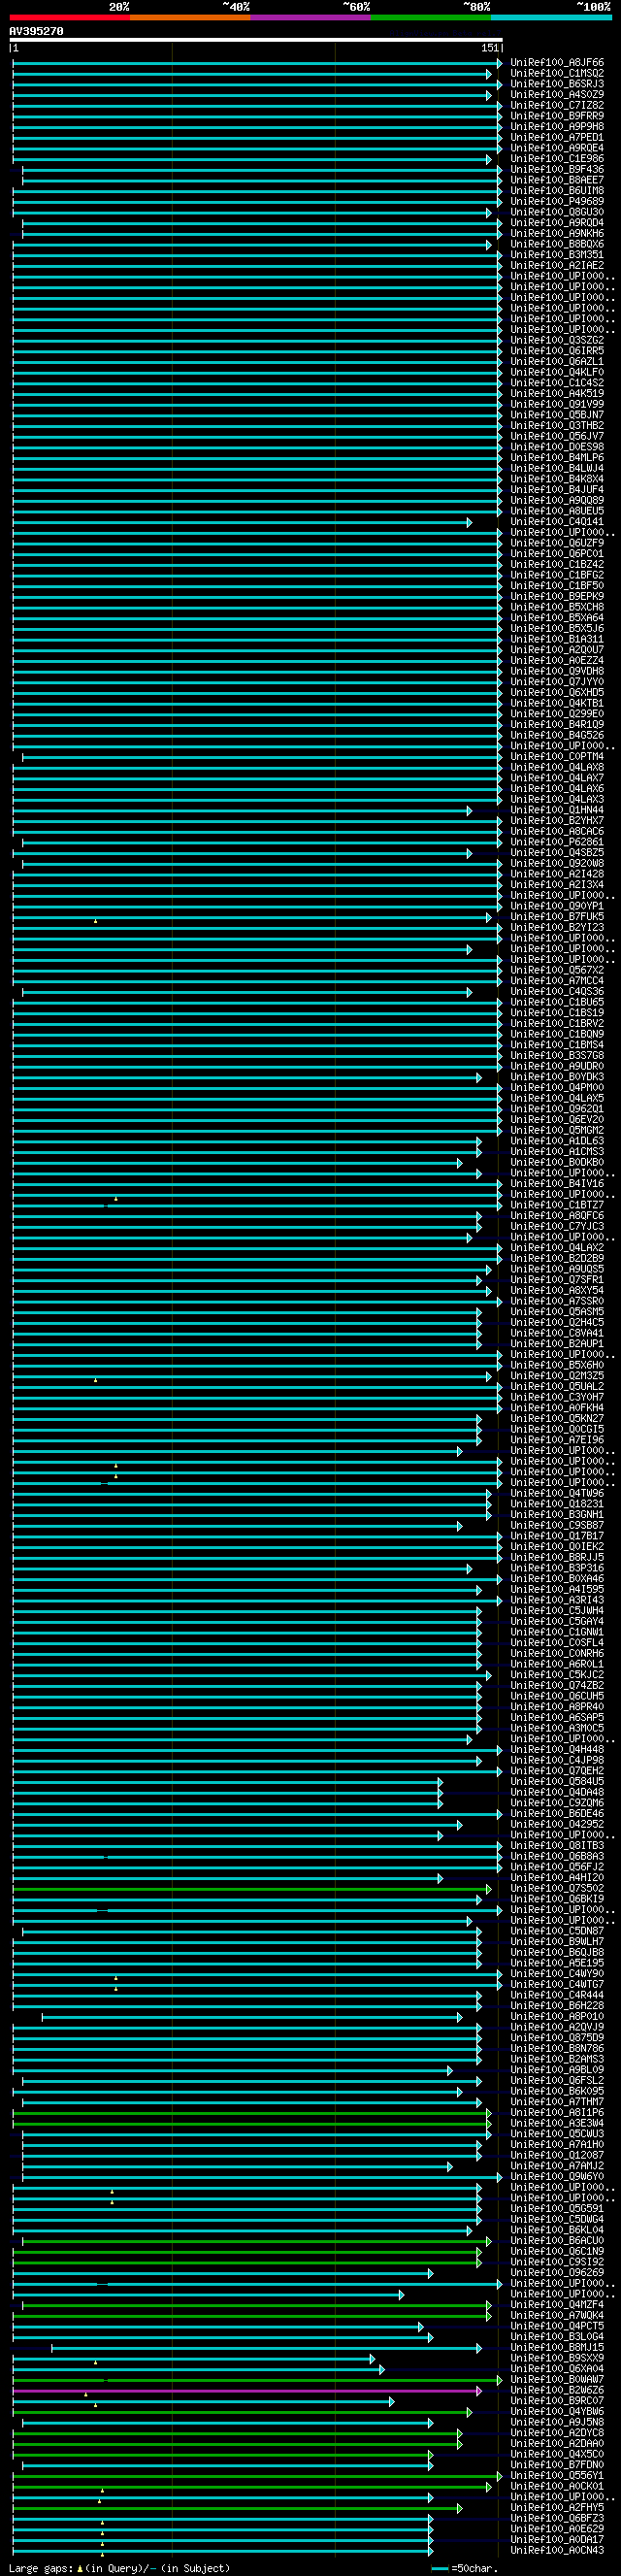Click the green ~80% identity legend segment
621x2576 pixels.
431,17
